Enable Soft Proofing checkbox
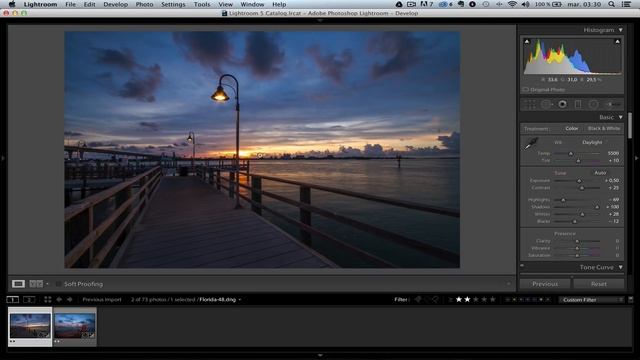This screenshot has width=640, height=360. coord(58,284)
